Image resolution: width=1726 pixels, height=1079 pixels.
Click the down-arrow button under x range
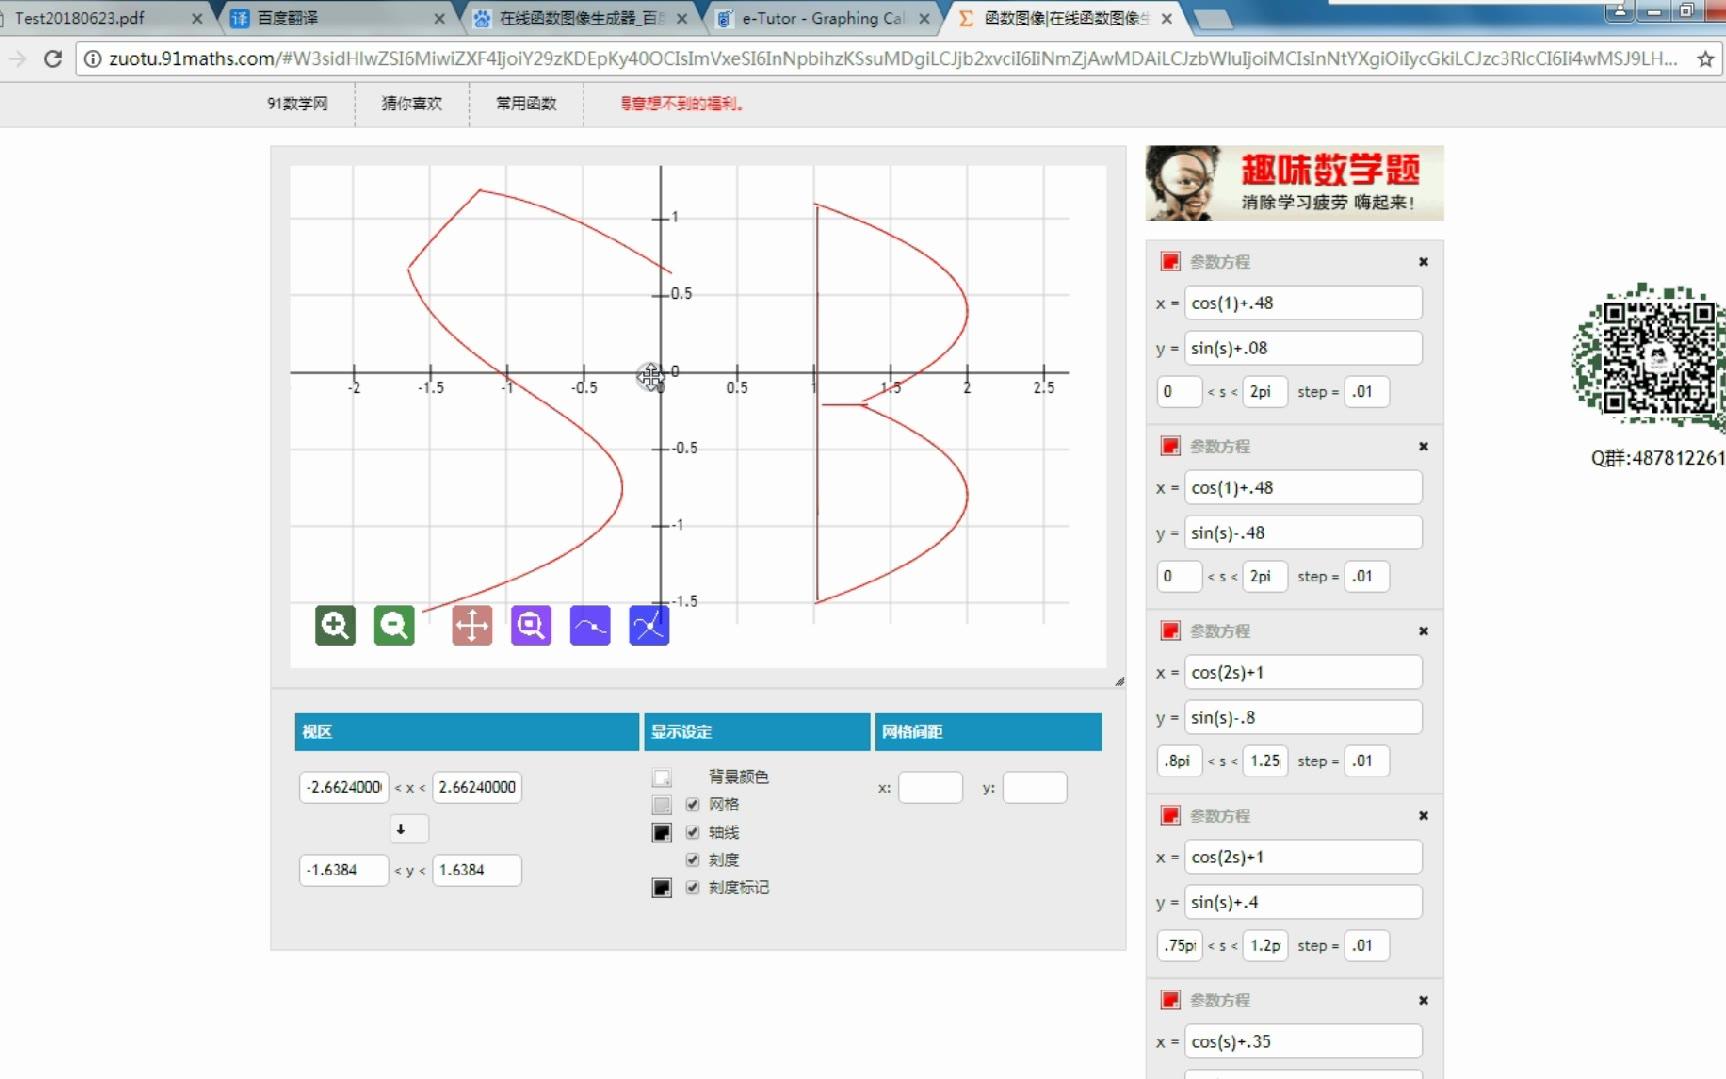[x=409, y=829]
